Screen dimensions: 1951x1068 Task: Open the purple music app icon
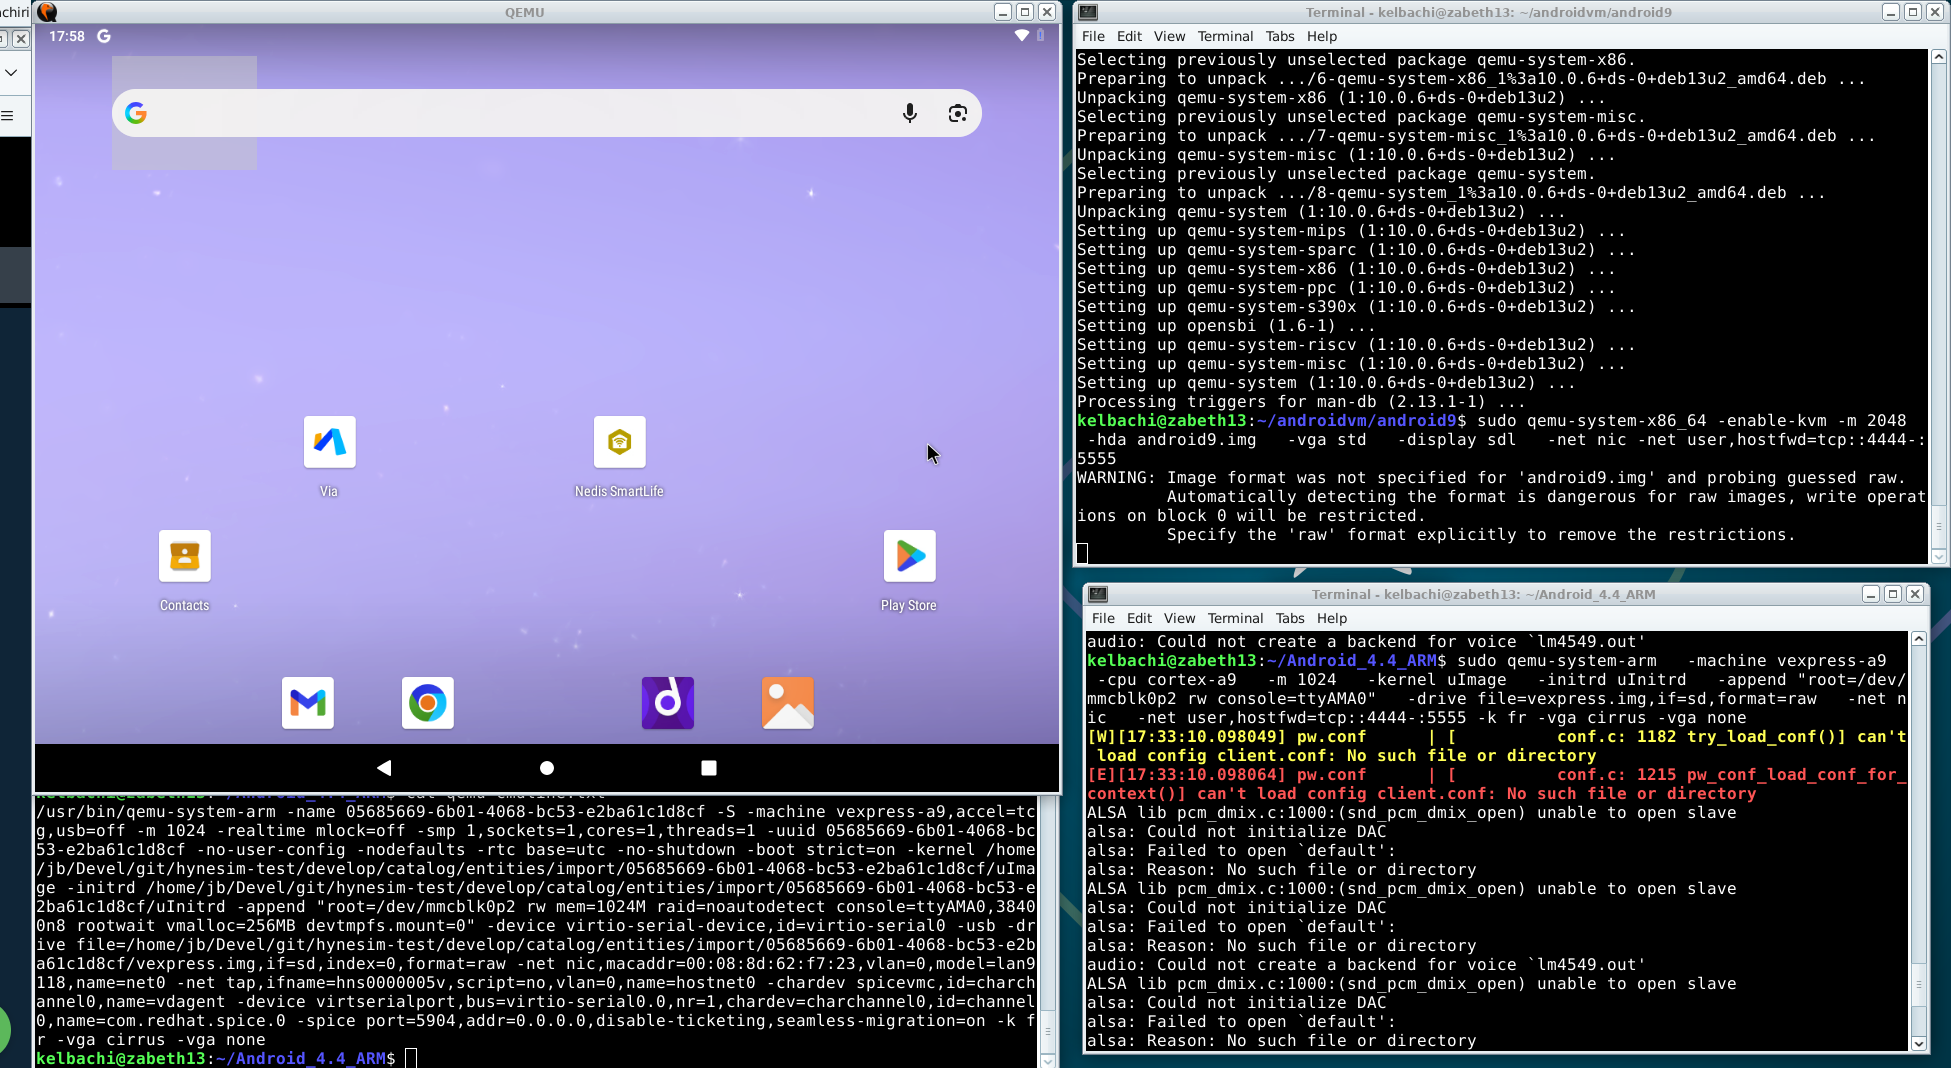(x=668, y=703)
